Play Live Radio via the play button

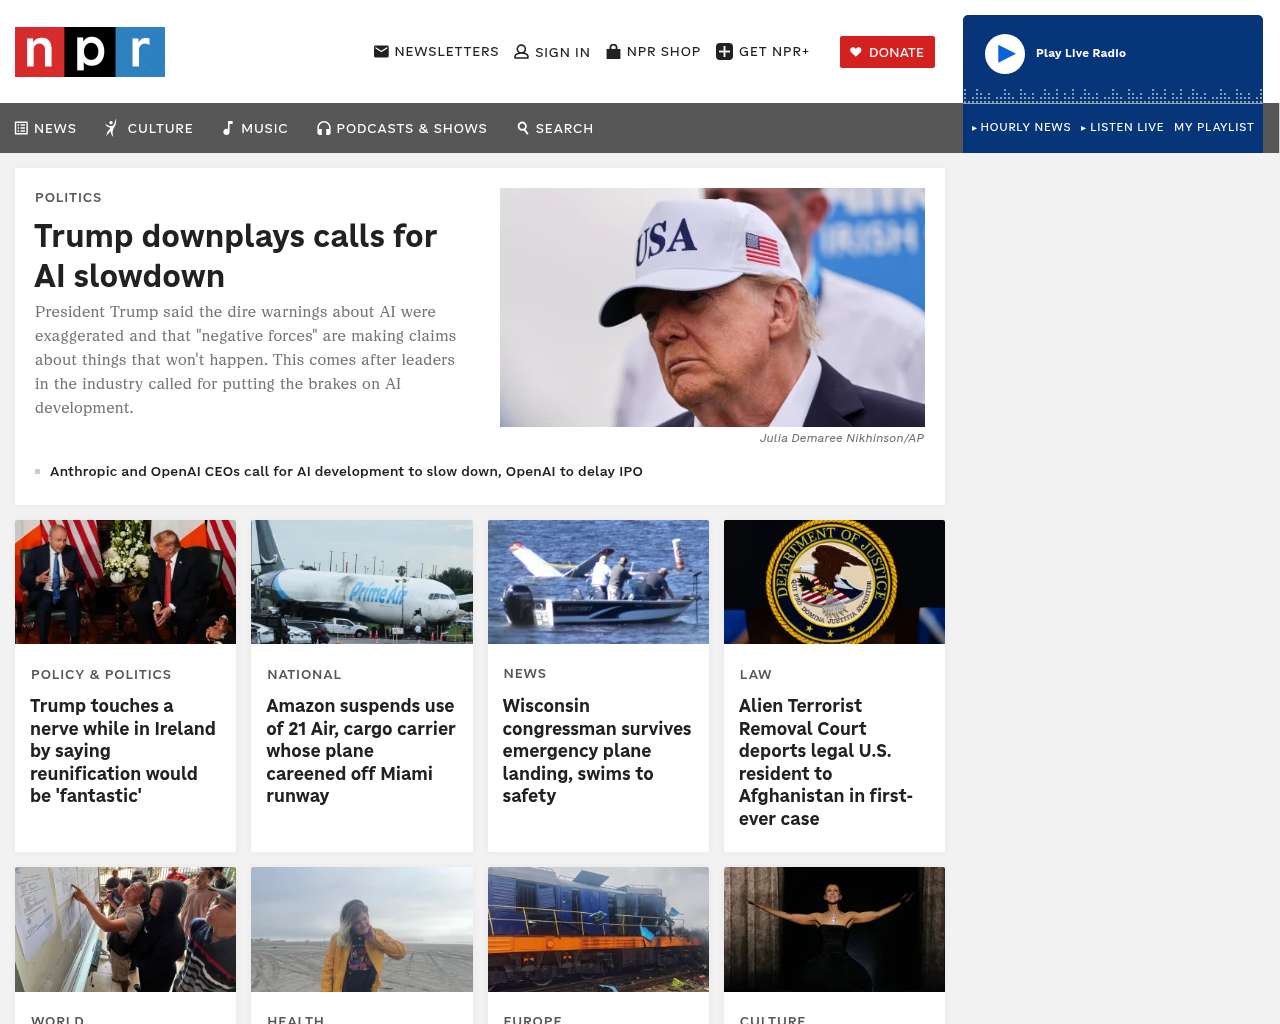pos(1005,54)
